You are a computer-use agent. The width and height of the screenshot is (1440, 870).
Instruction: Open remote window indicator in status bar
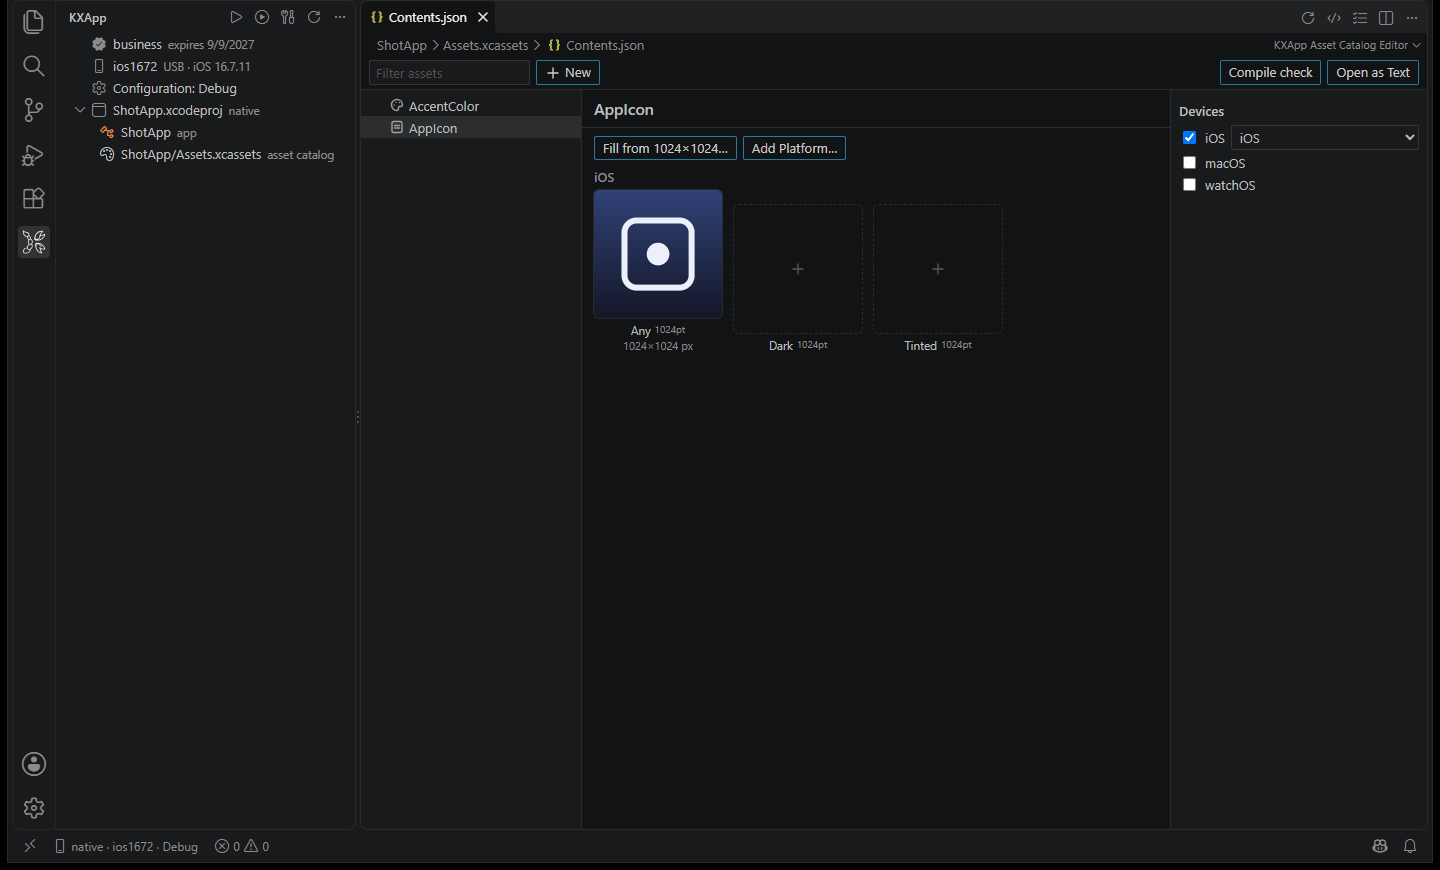(30, 846)
